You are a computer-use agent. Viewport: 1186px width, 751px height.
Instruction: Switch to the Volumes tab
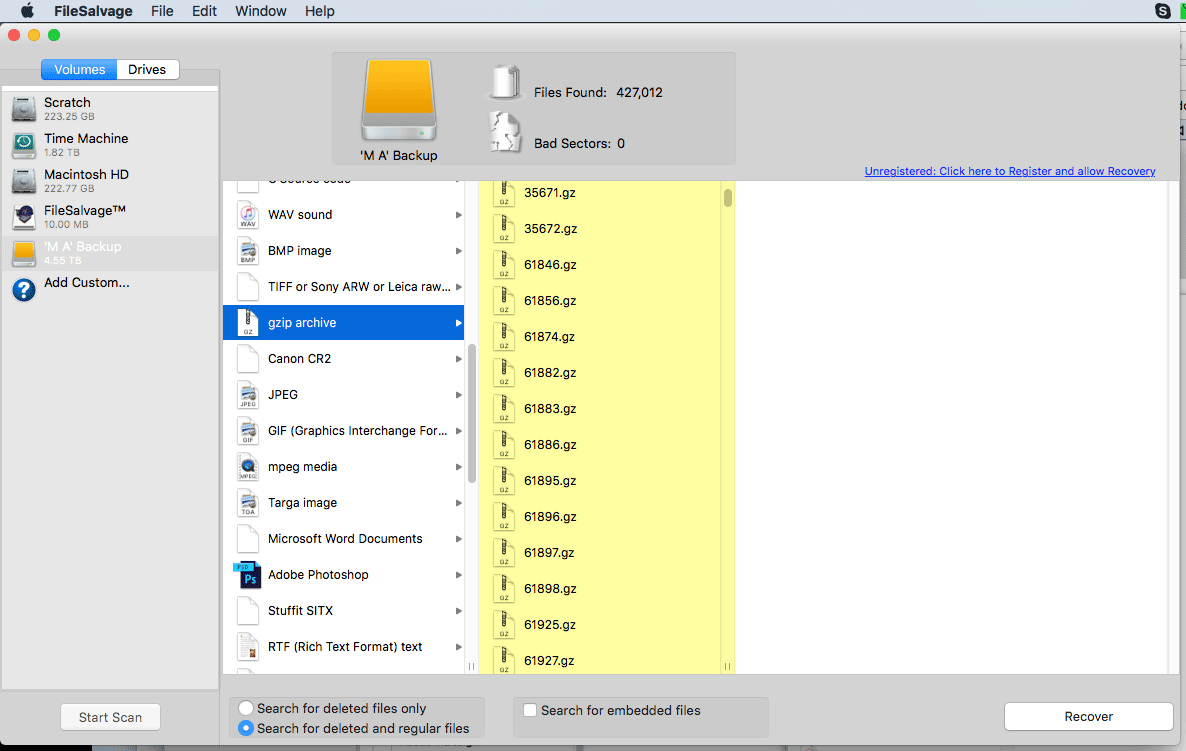(x=79, y=70)
